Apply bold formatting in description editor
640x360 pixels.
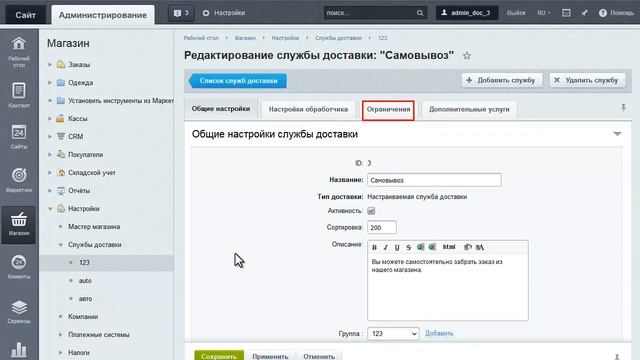(x=374, y=247)
